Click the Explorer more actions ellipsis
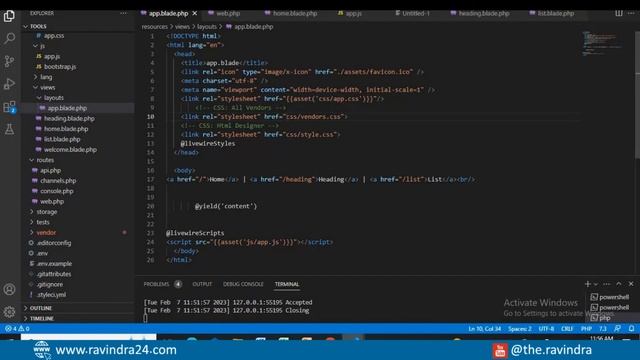The width and height of the screenshot is (640, 360). click(x=123, y=13)
